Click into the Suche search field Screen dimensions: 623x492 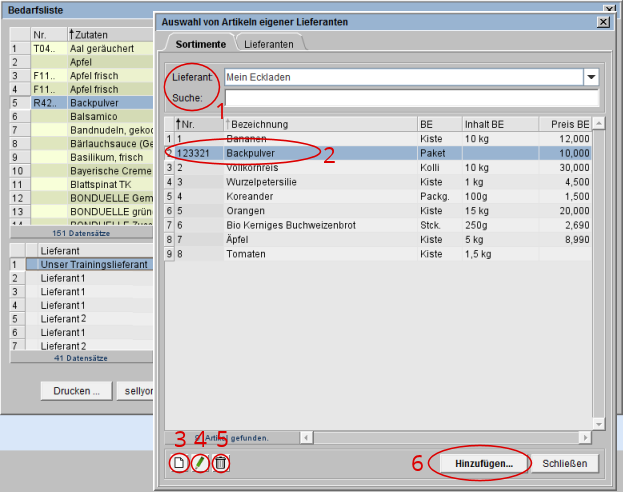click(x=411, y=98)
